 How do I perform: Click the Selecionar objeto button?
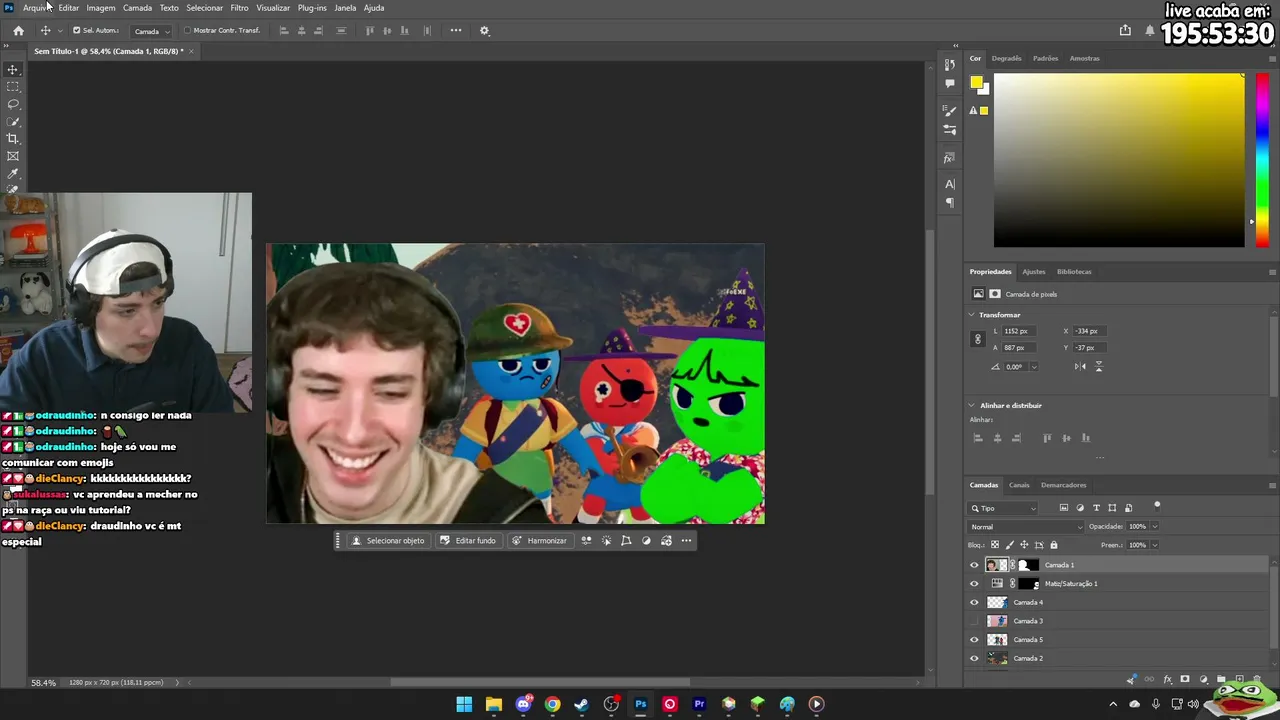click(x=388, y=541)
